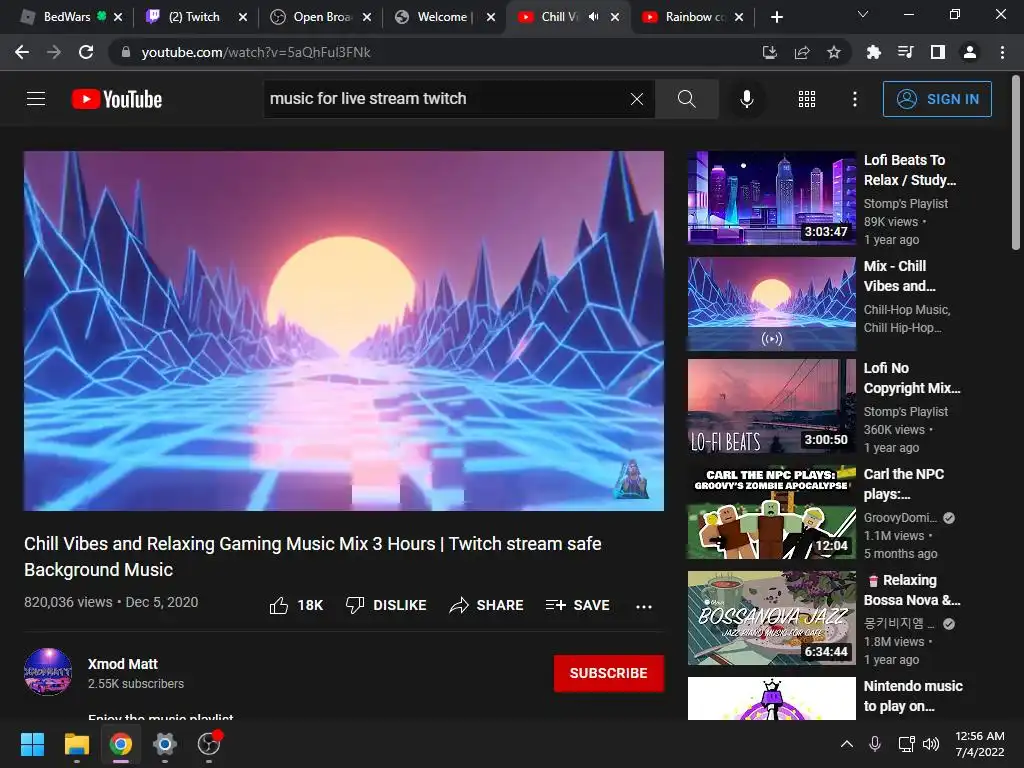1024x768 pixels.
Task: Reload the page
Action: pos(86,52)
